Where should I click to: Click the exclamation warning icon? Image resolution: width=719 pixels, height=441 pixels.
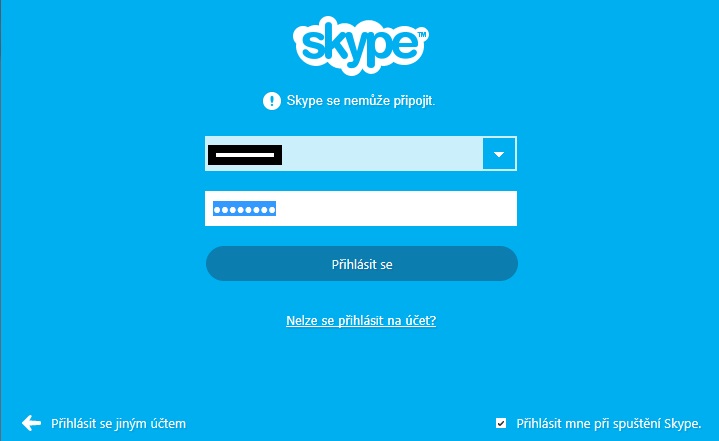coord(272,100)
